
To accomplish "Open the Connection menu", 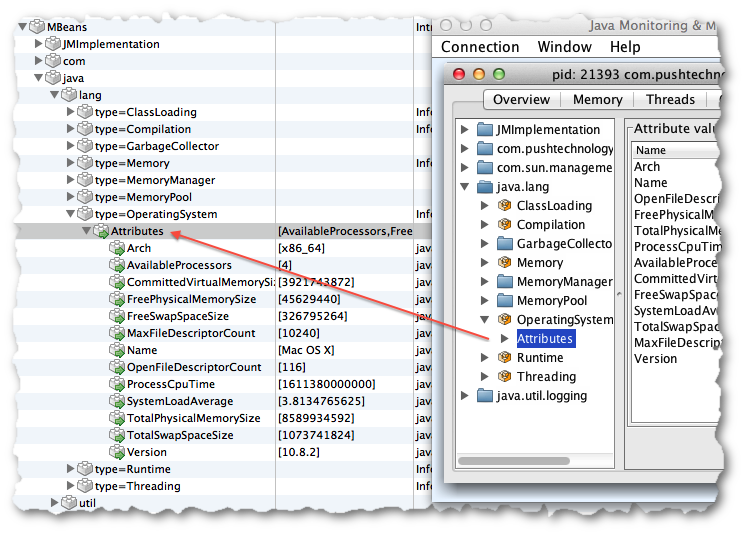I will [x=480, y=47].
